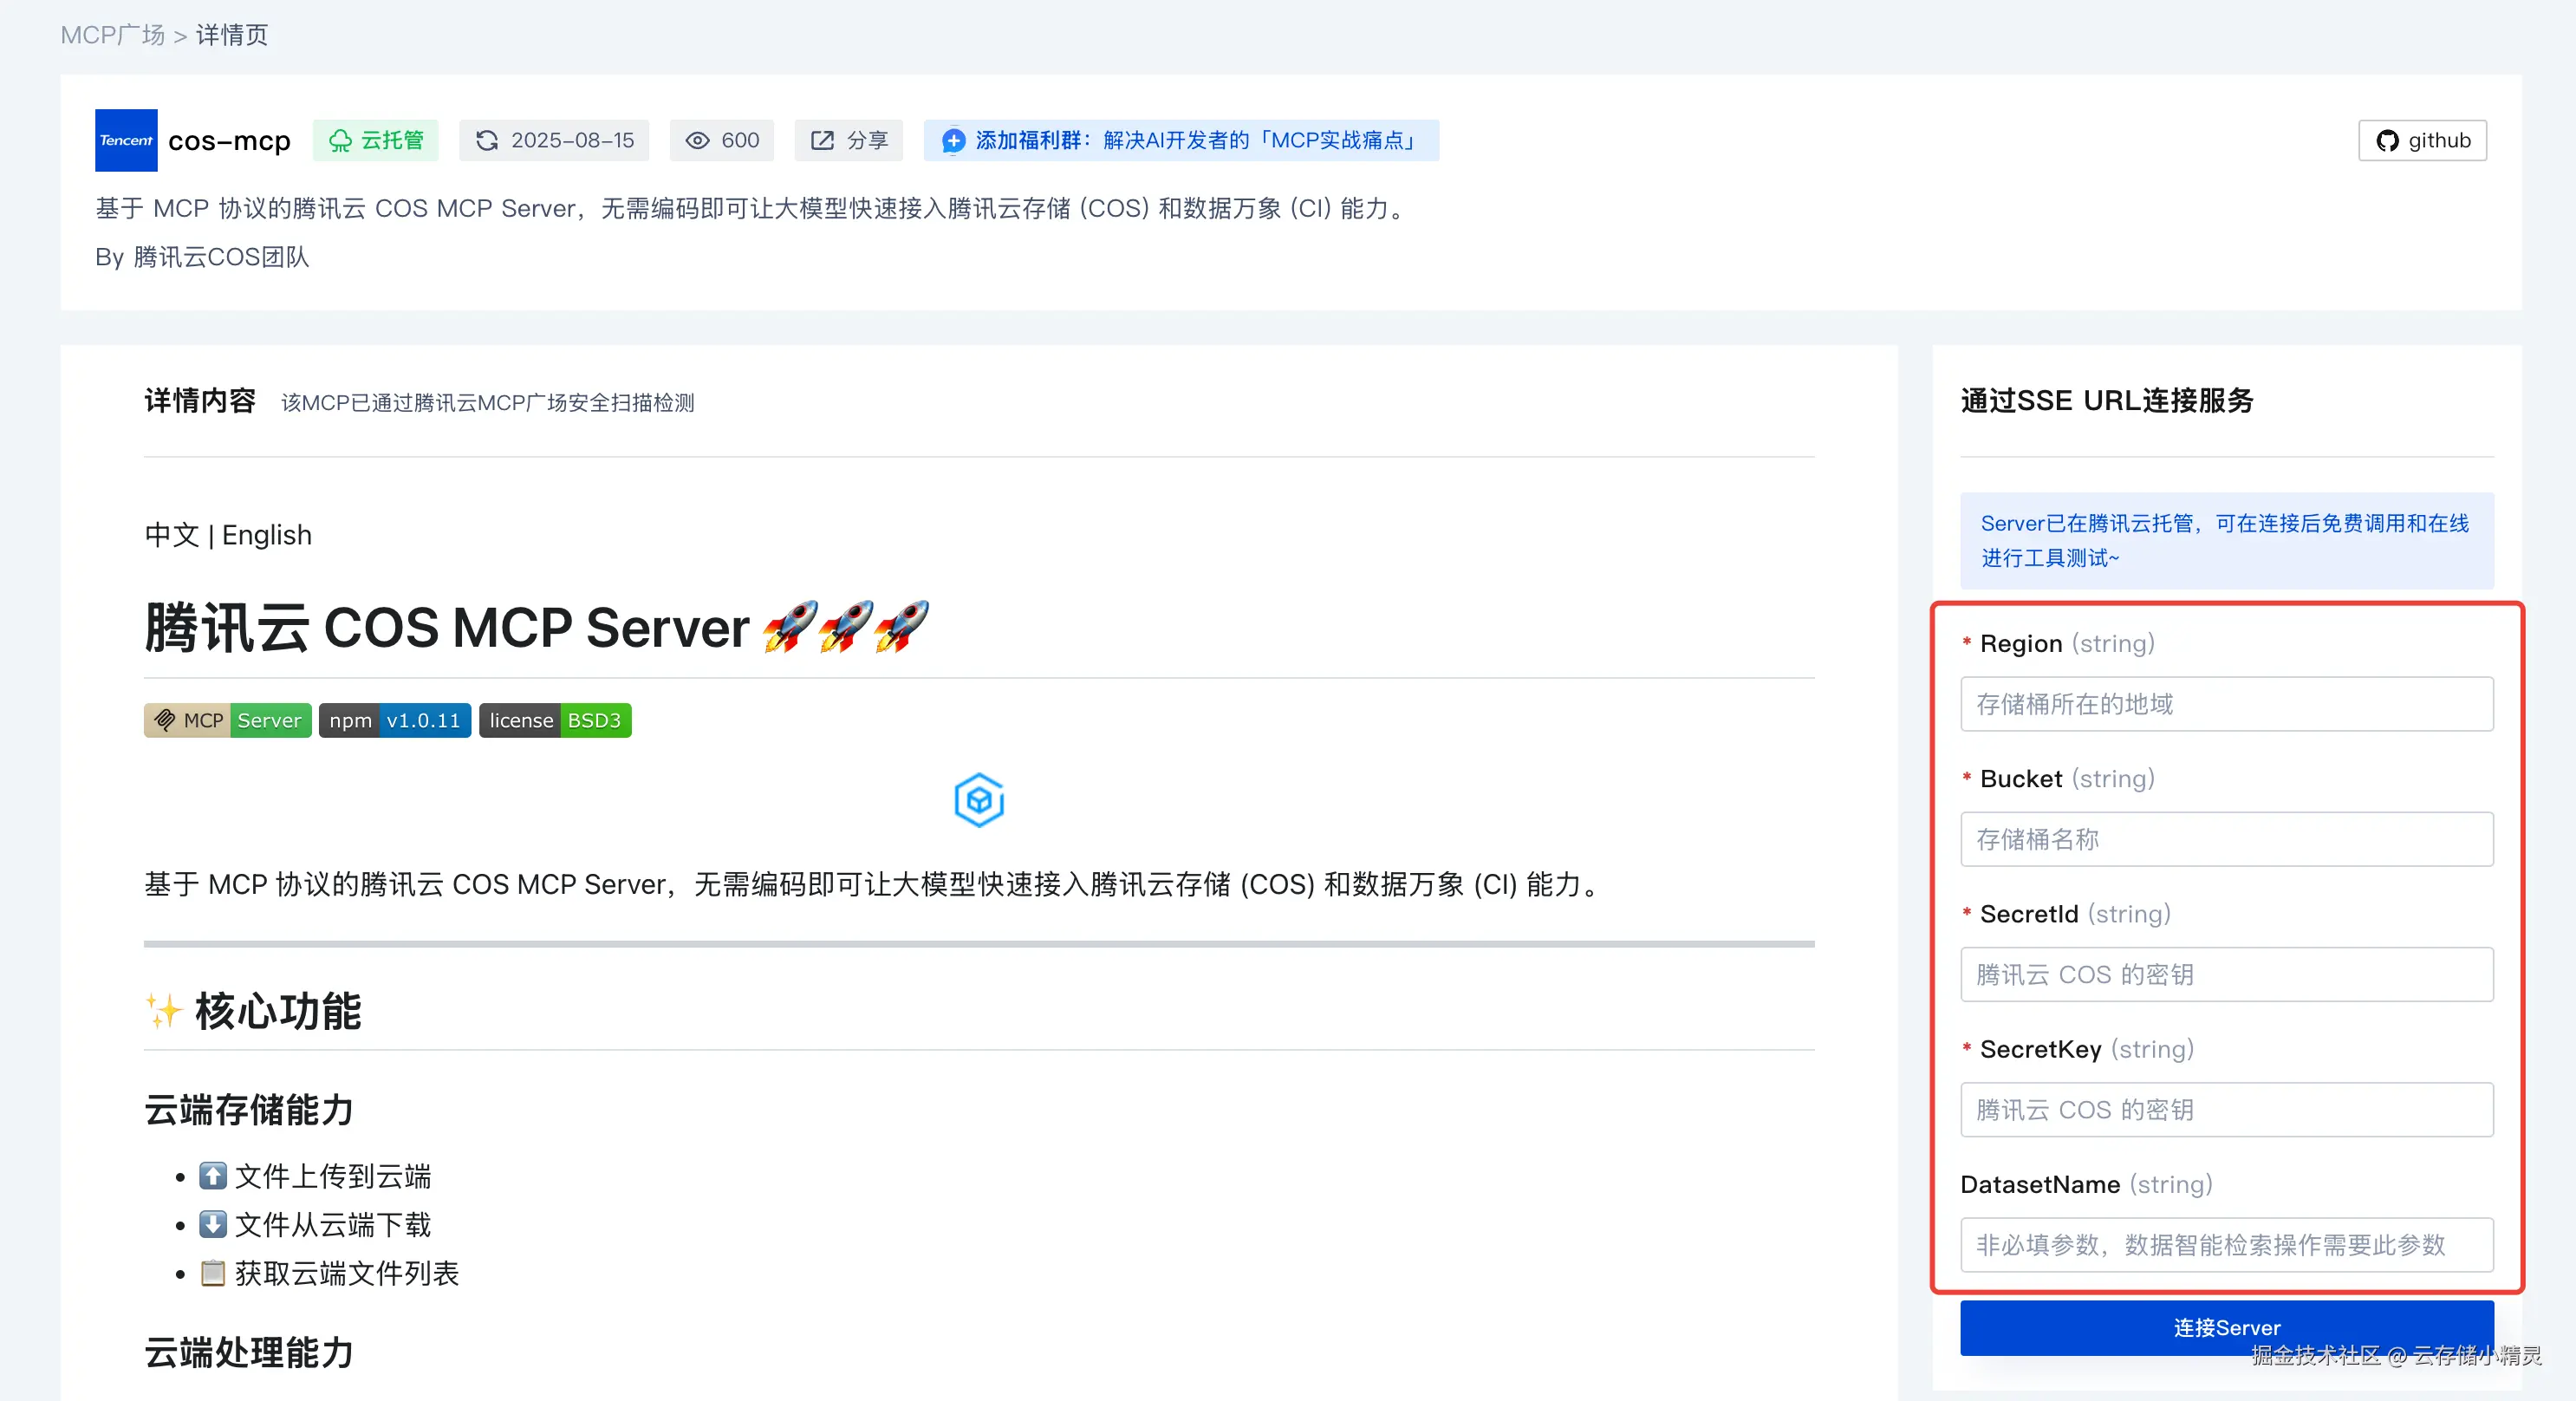The height and width of the screenshot is (1401, 2576).
Task: Click the blue COS hexagon logo
Action: (x=979, y=799)
